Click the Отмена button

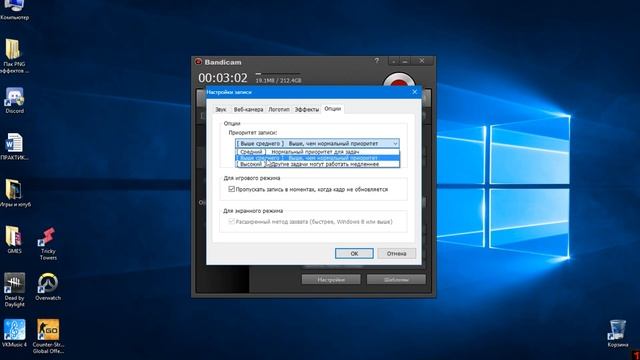click(x=396, y=253)
